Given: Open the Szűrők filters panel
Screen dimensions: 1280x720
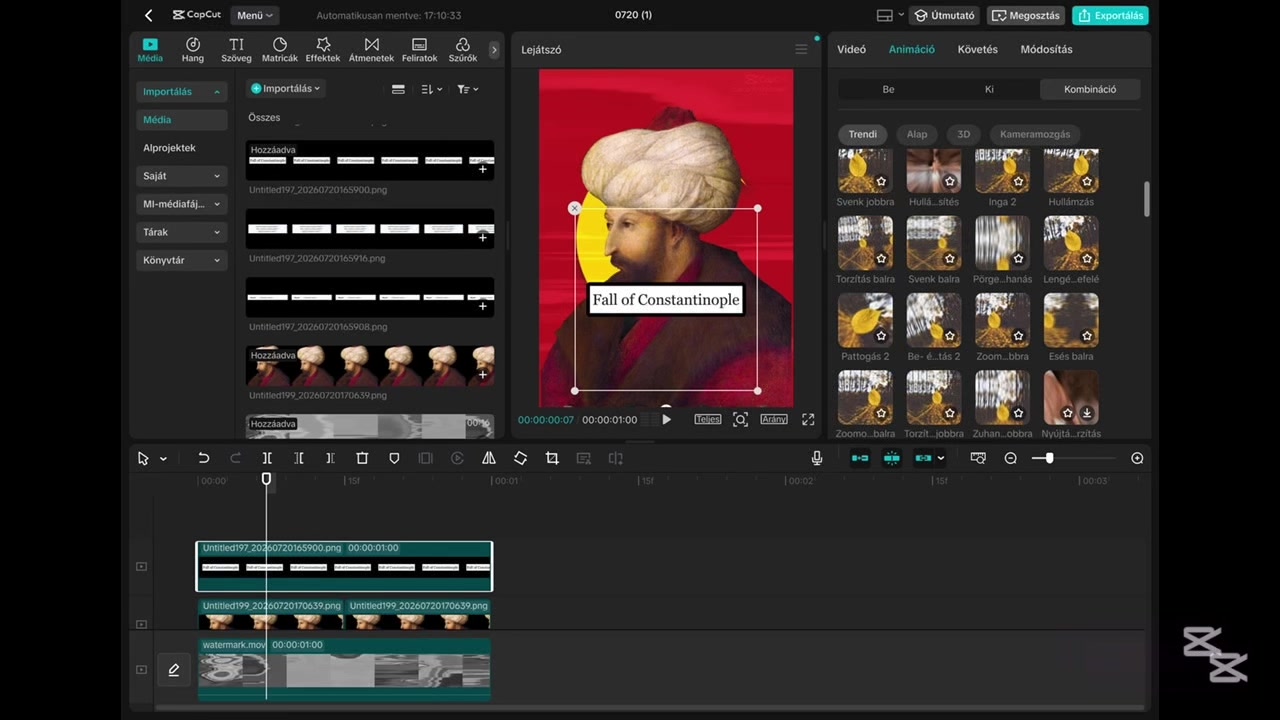Looking at the screenshot, I should [x=462, y=50].
